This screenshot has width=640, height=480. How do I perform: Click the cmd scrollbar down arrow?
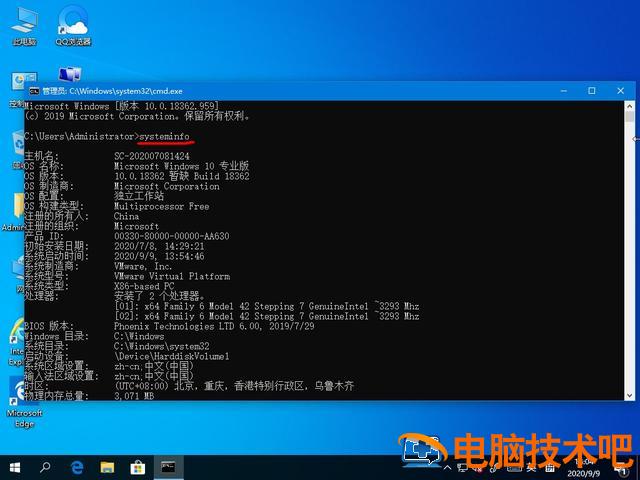point(629,395)
